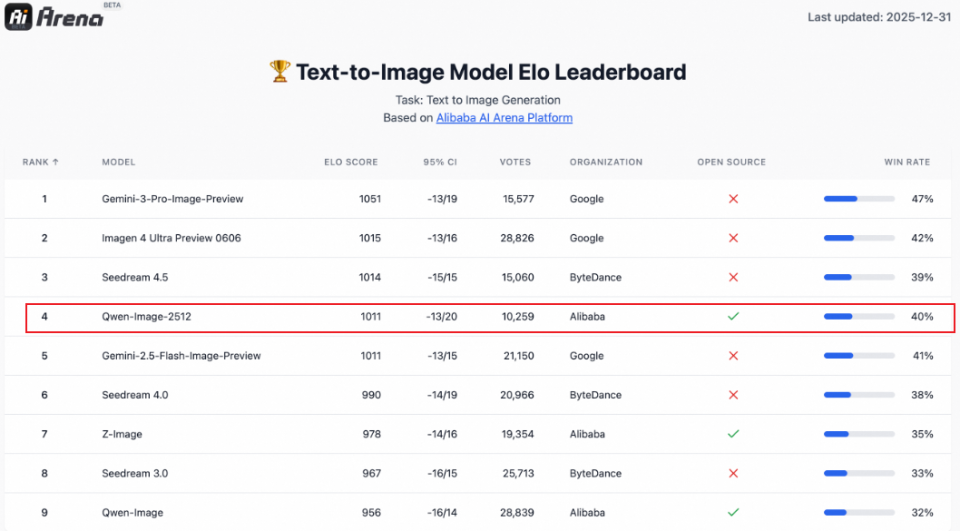This screenshot has height=531, width=960.
Task: Click the red X for Imagen 4 Ultra Preview
Action: [733, 238]
